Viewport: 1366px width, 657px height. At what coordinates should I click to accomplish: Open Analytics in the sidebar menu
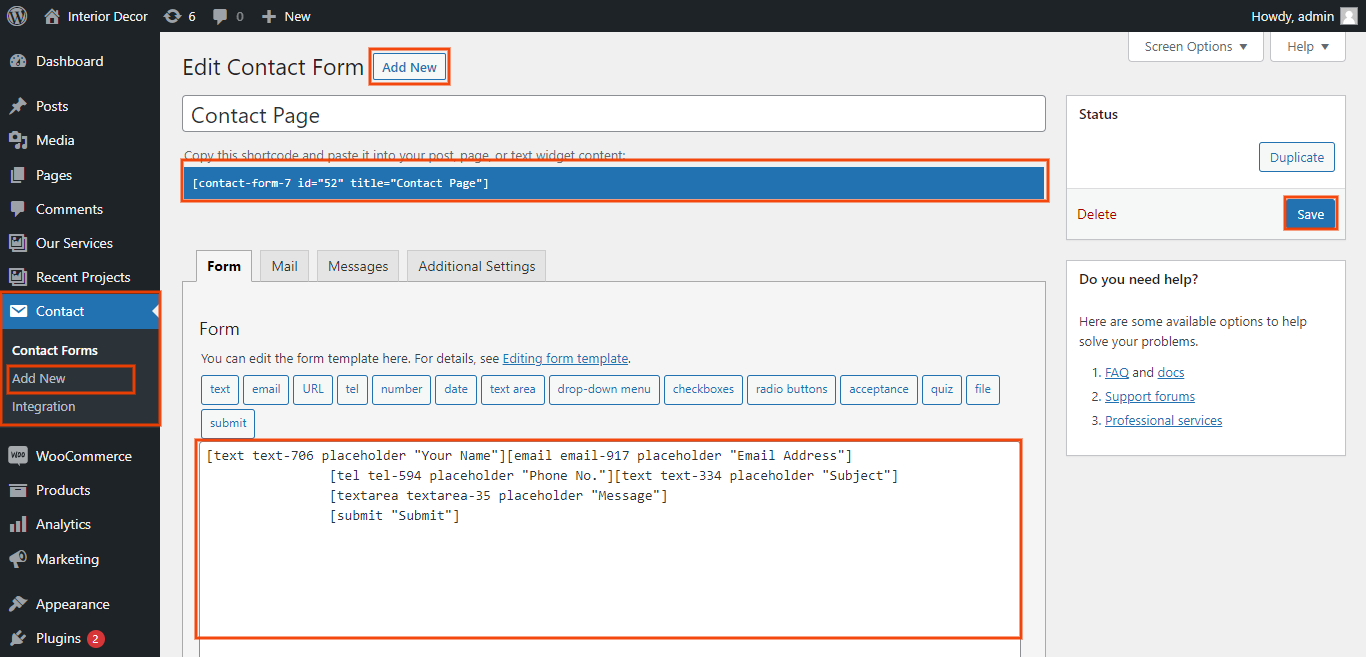click(63, 524)
